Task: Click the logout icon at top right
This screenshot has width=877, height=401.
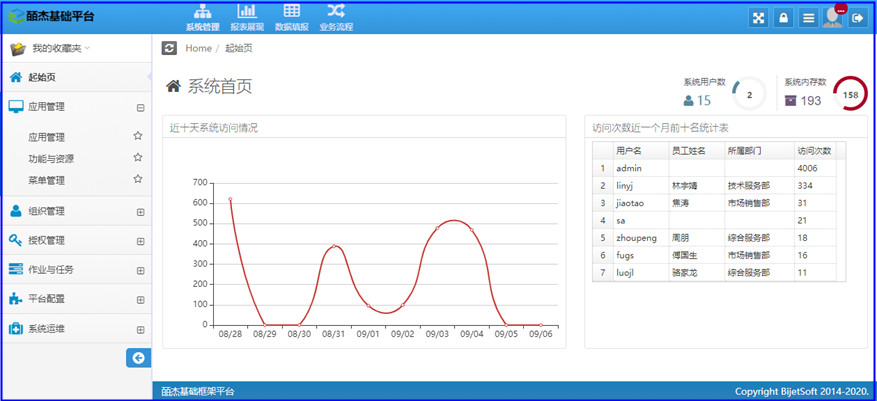Action: 857,18
